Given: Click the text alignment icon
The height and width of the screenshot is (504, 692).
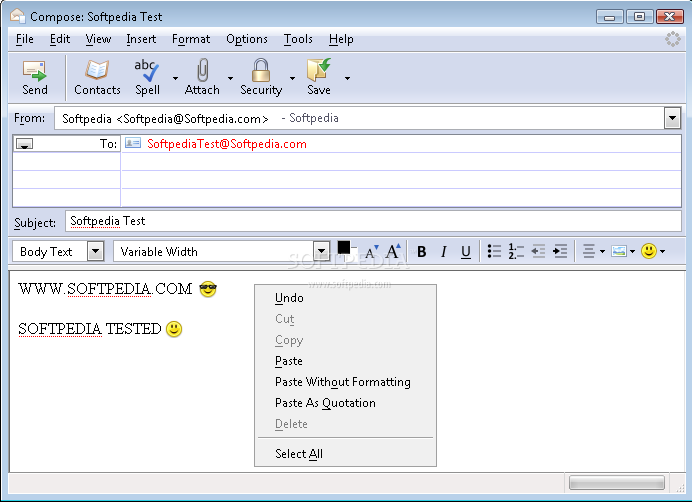Looking at the screenshot, I should coord(589,251).
